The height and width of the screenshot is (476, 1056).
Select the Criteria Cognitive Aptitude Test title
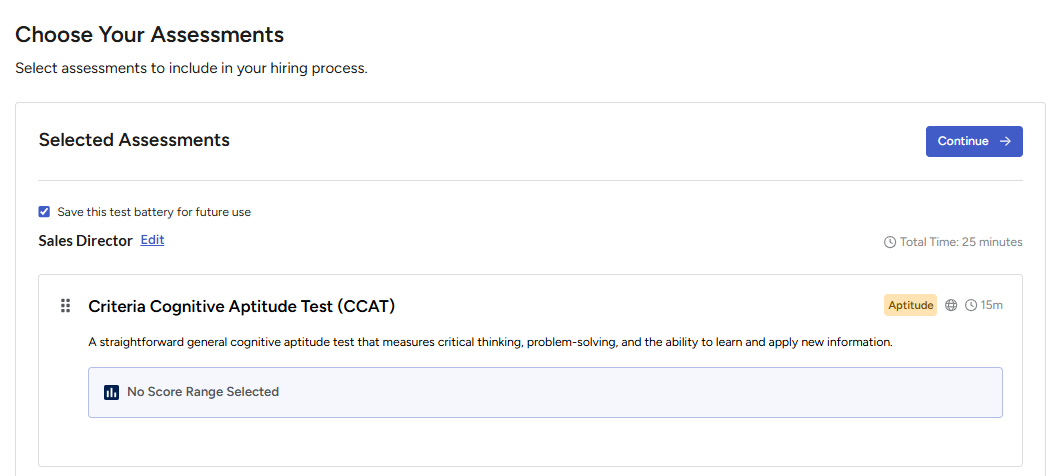click(241, 306)
